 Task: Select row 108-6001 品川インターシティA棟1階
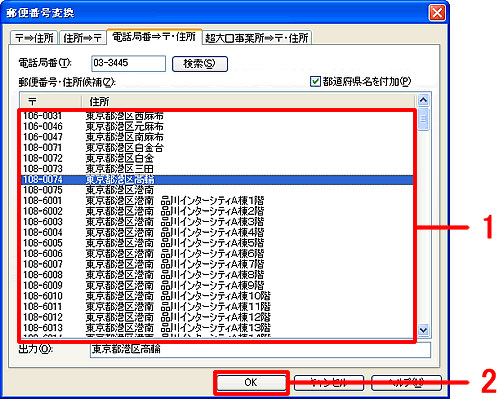coord(217,201)
